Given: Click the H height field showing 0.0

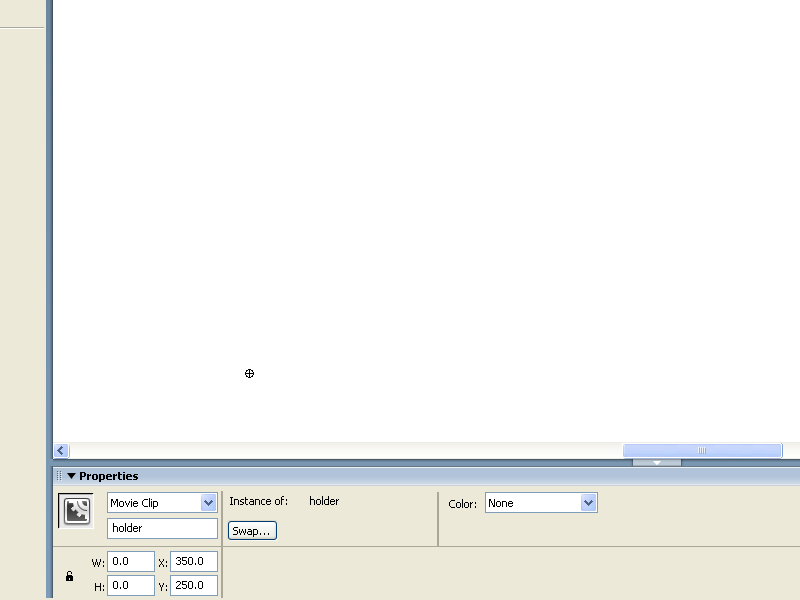Looking at the screenshot, I should click(131, 586).
